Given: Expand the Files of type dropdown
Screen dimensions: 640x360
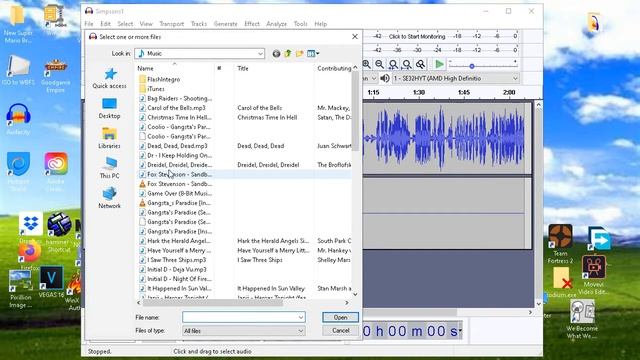Looking at the screenshot, I should (x=301, y=331).
